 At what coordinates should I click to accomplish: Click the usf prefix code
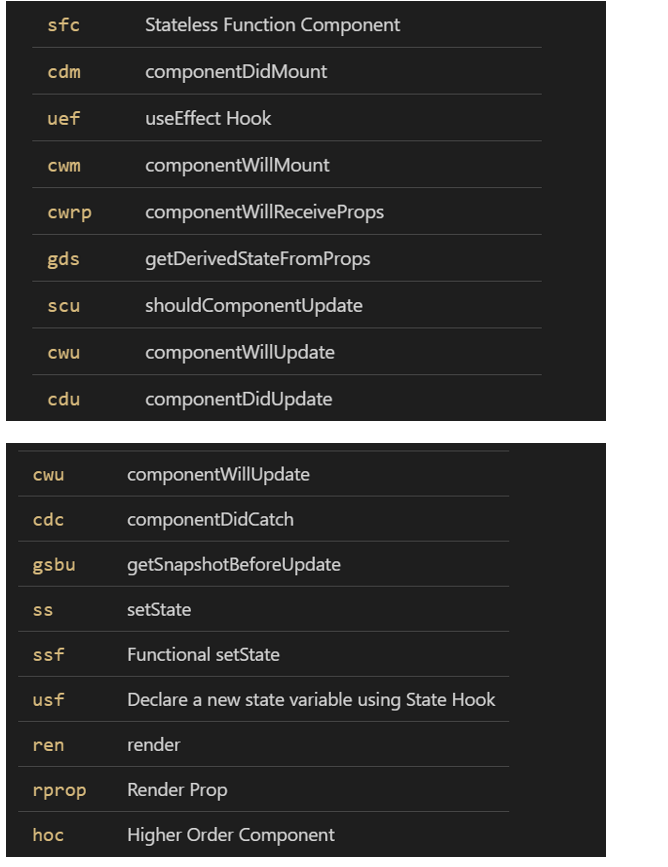click(48, 700)
